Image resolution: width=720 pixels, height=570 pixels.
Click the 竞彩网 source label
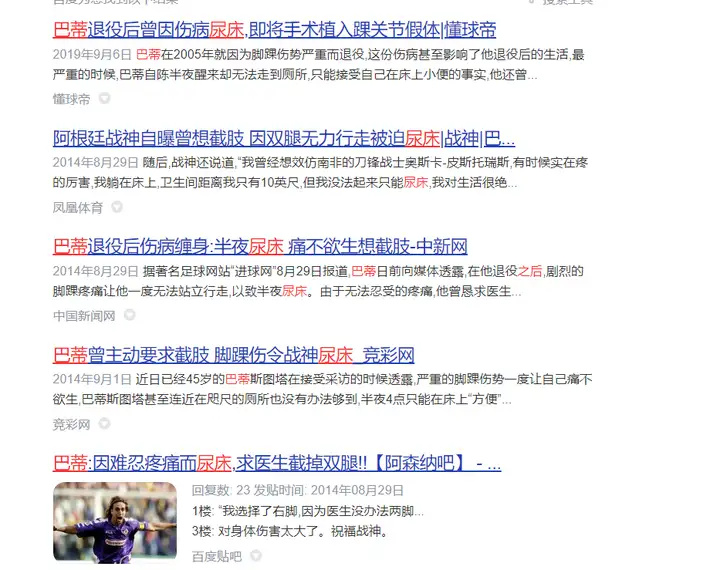71,424
